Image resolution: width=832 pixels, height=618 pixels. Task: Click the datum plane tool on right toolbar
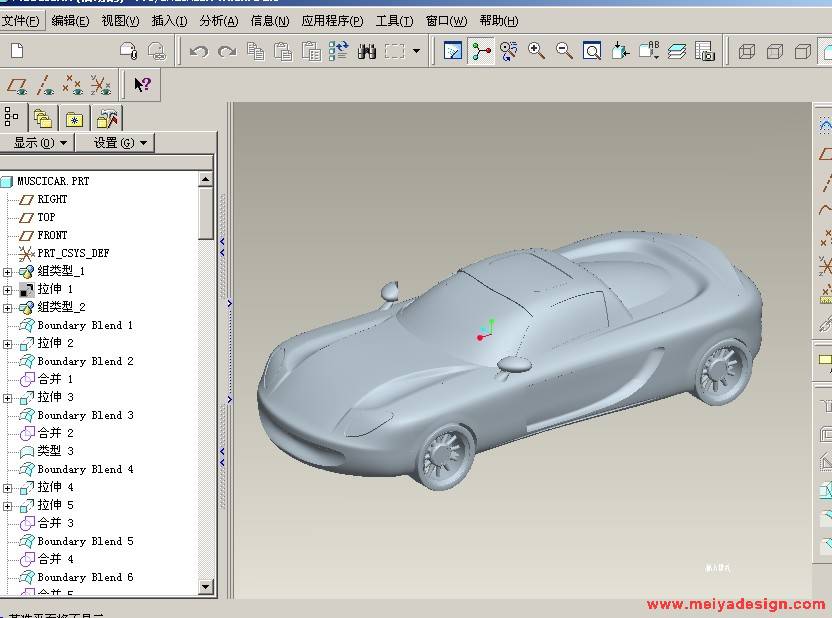(825, 154)
